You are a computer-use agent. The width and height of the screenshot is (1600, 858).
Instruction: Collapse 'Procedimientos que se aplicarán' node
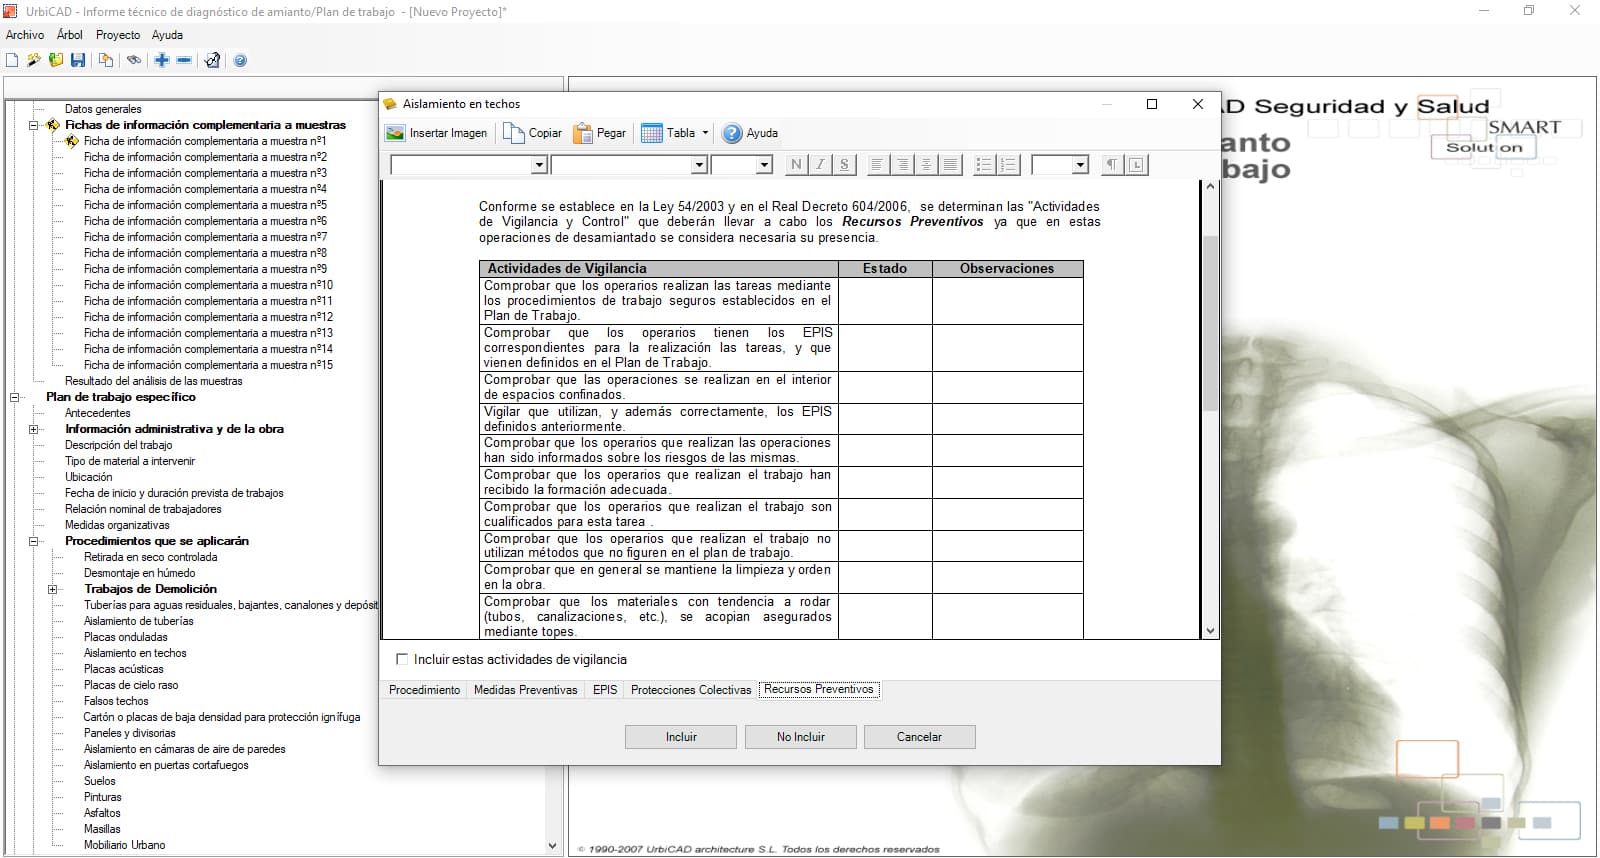tap(33, 541)
